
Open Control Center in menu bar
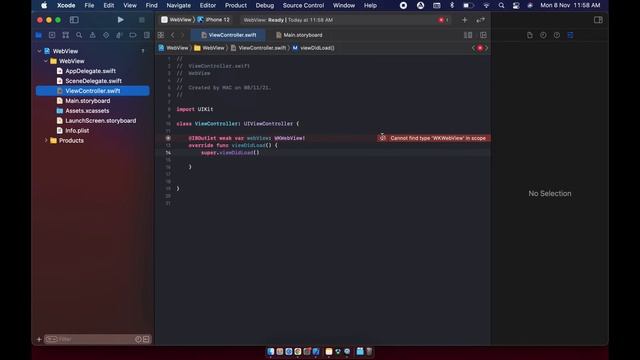click(x=516, y=5)
